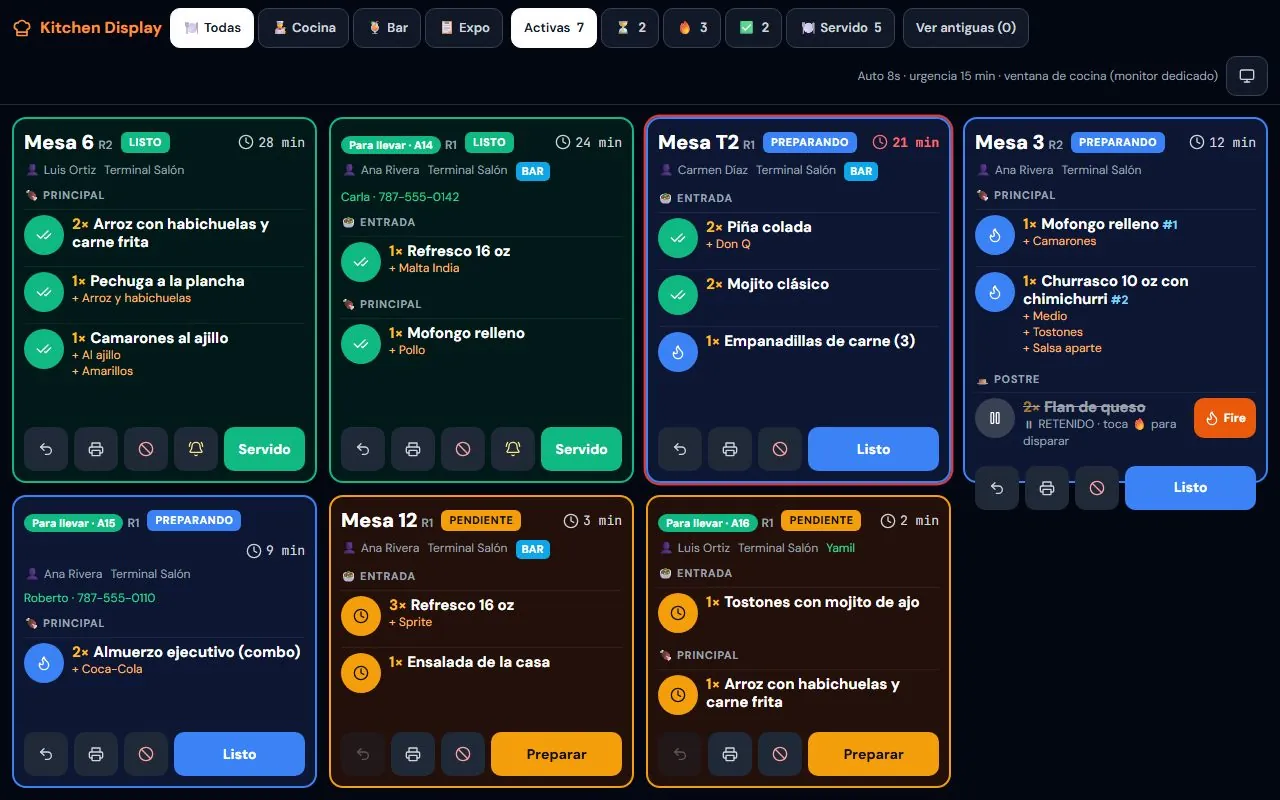
Task: Filter by ready checkmark status count
Action: click(x=755, y=28)
